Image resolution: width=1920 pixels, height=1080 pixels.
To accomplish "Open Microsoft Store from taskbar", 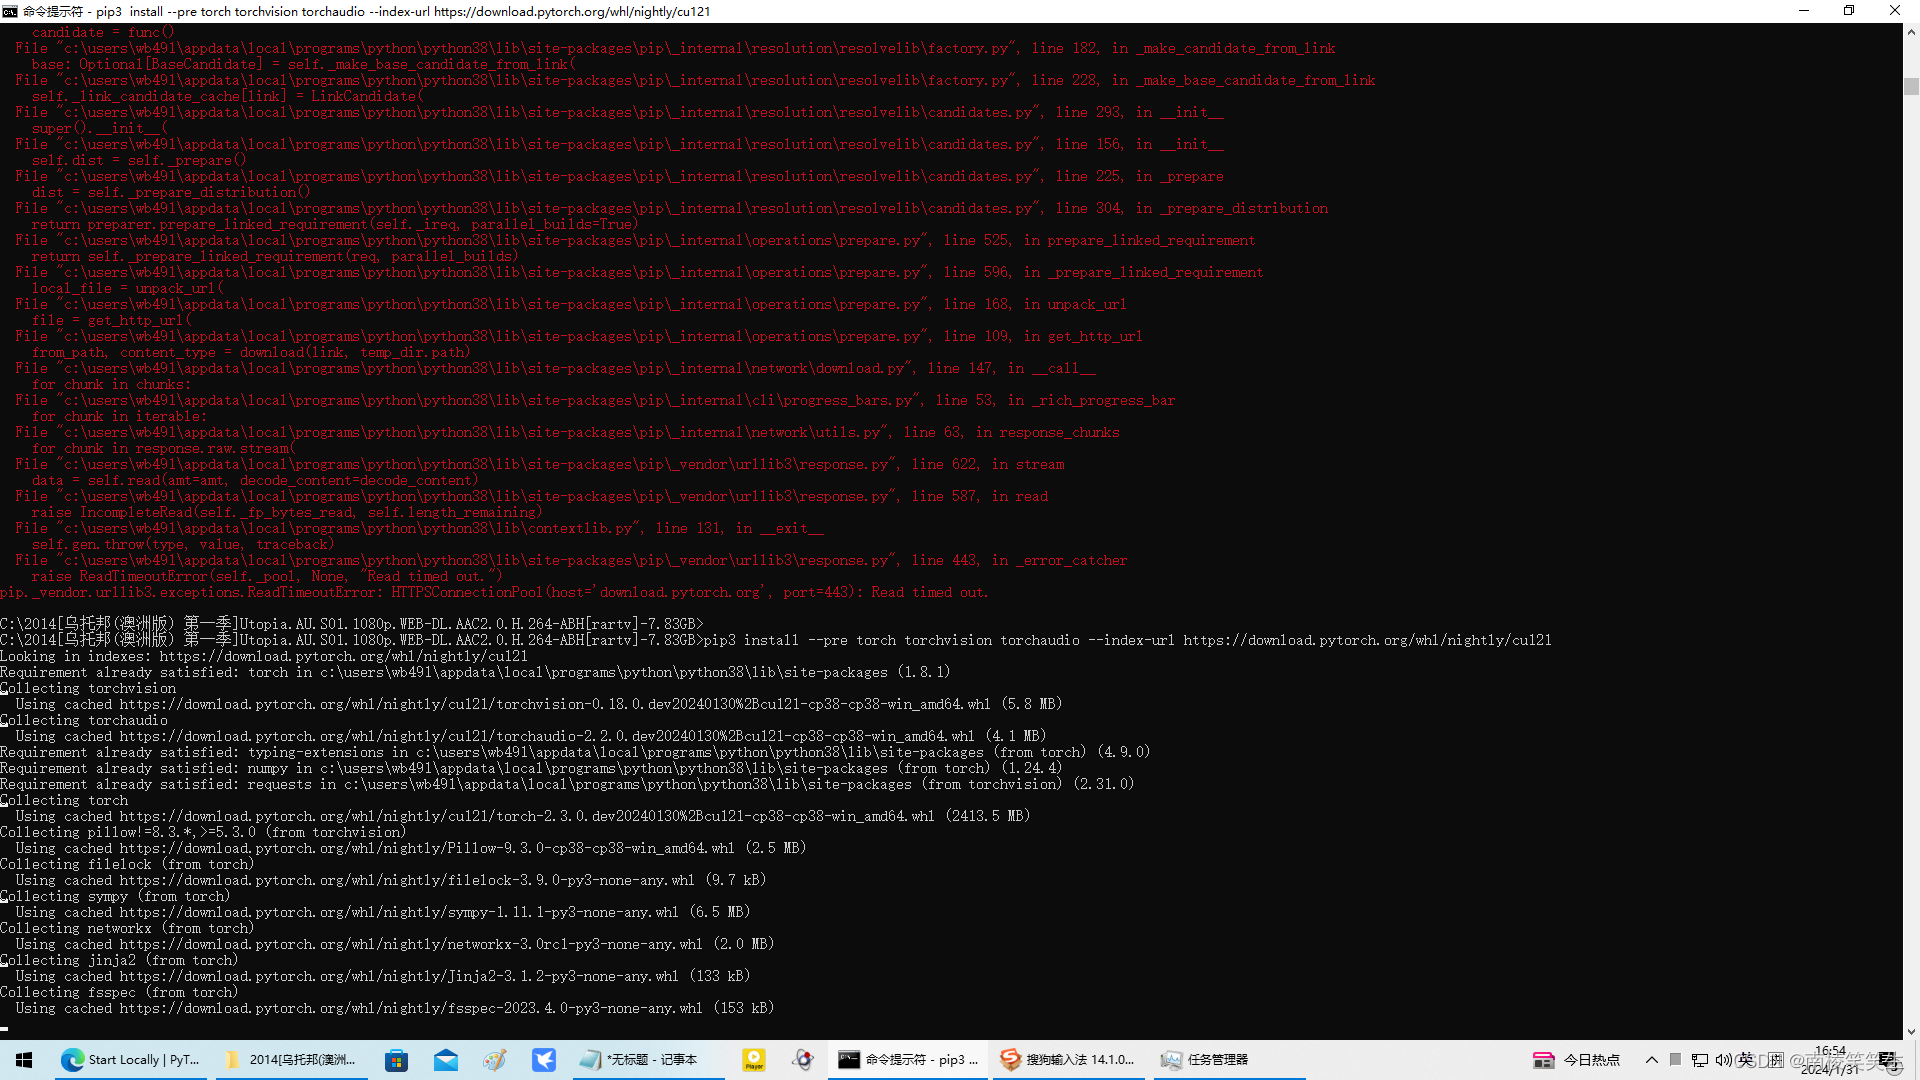I will pos(397,1060).
